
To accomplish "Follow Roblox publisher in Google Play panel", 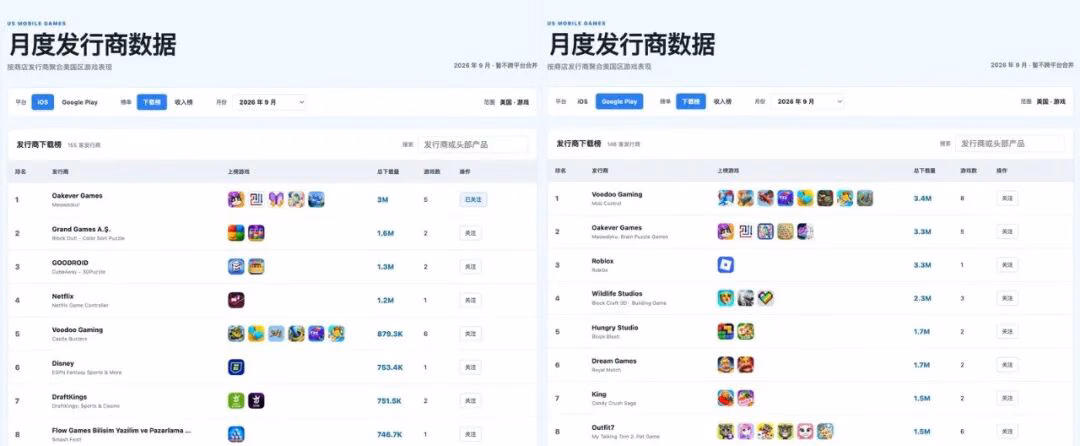I will click(x=1007, y=265).
